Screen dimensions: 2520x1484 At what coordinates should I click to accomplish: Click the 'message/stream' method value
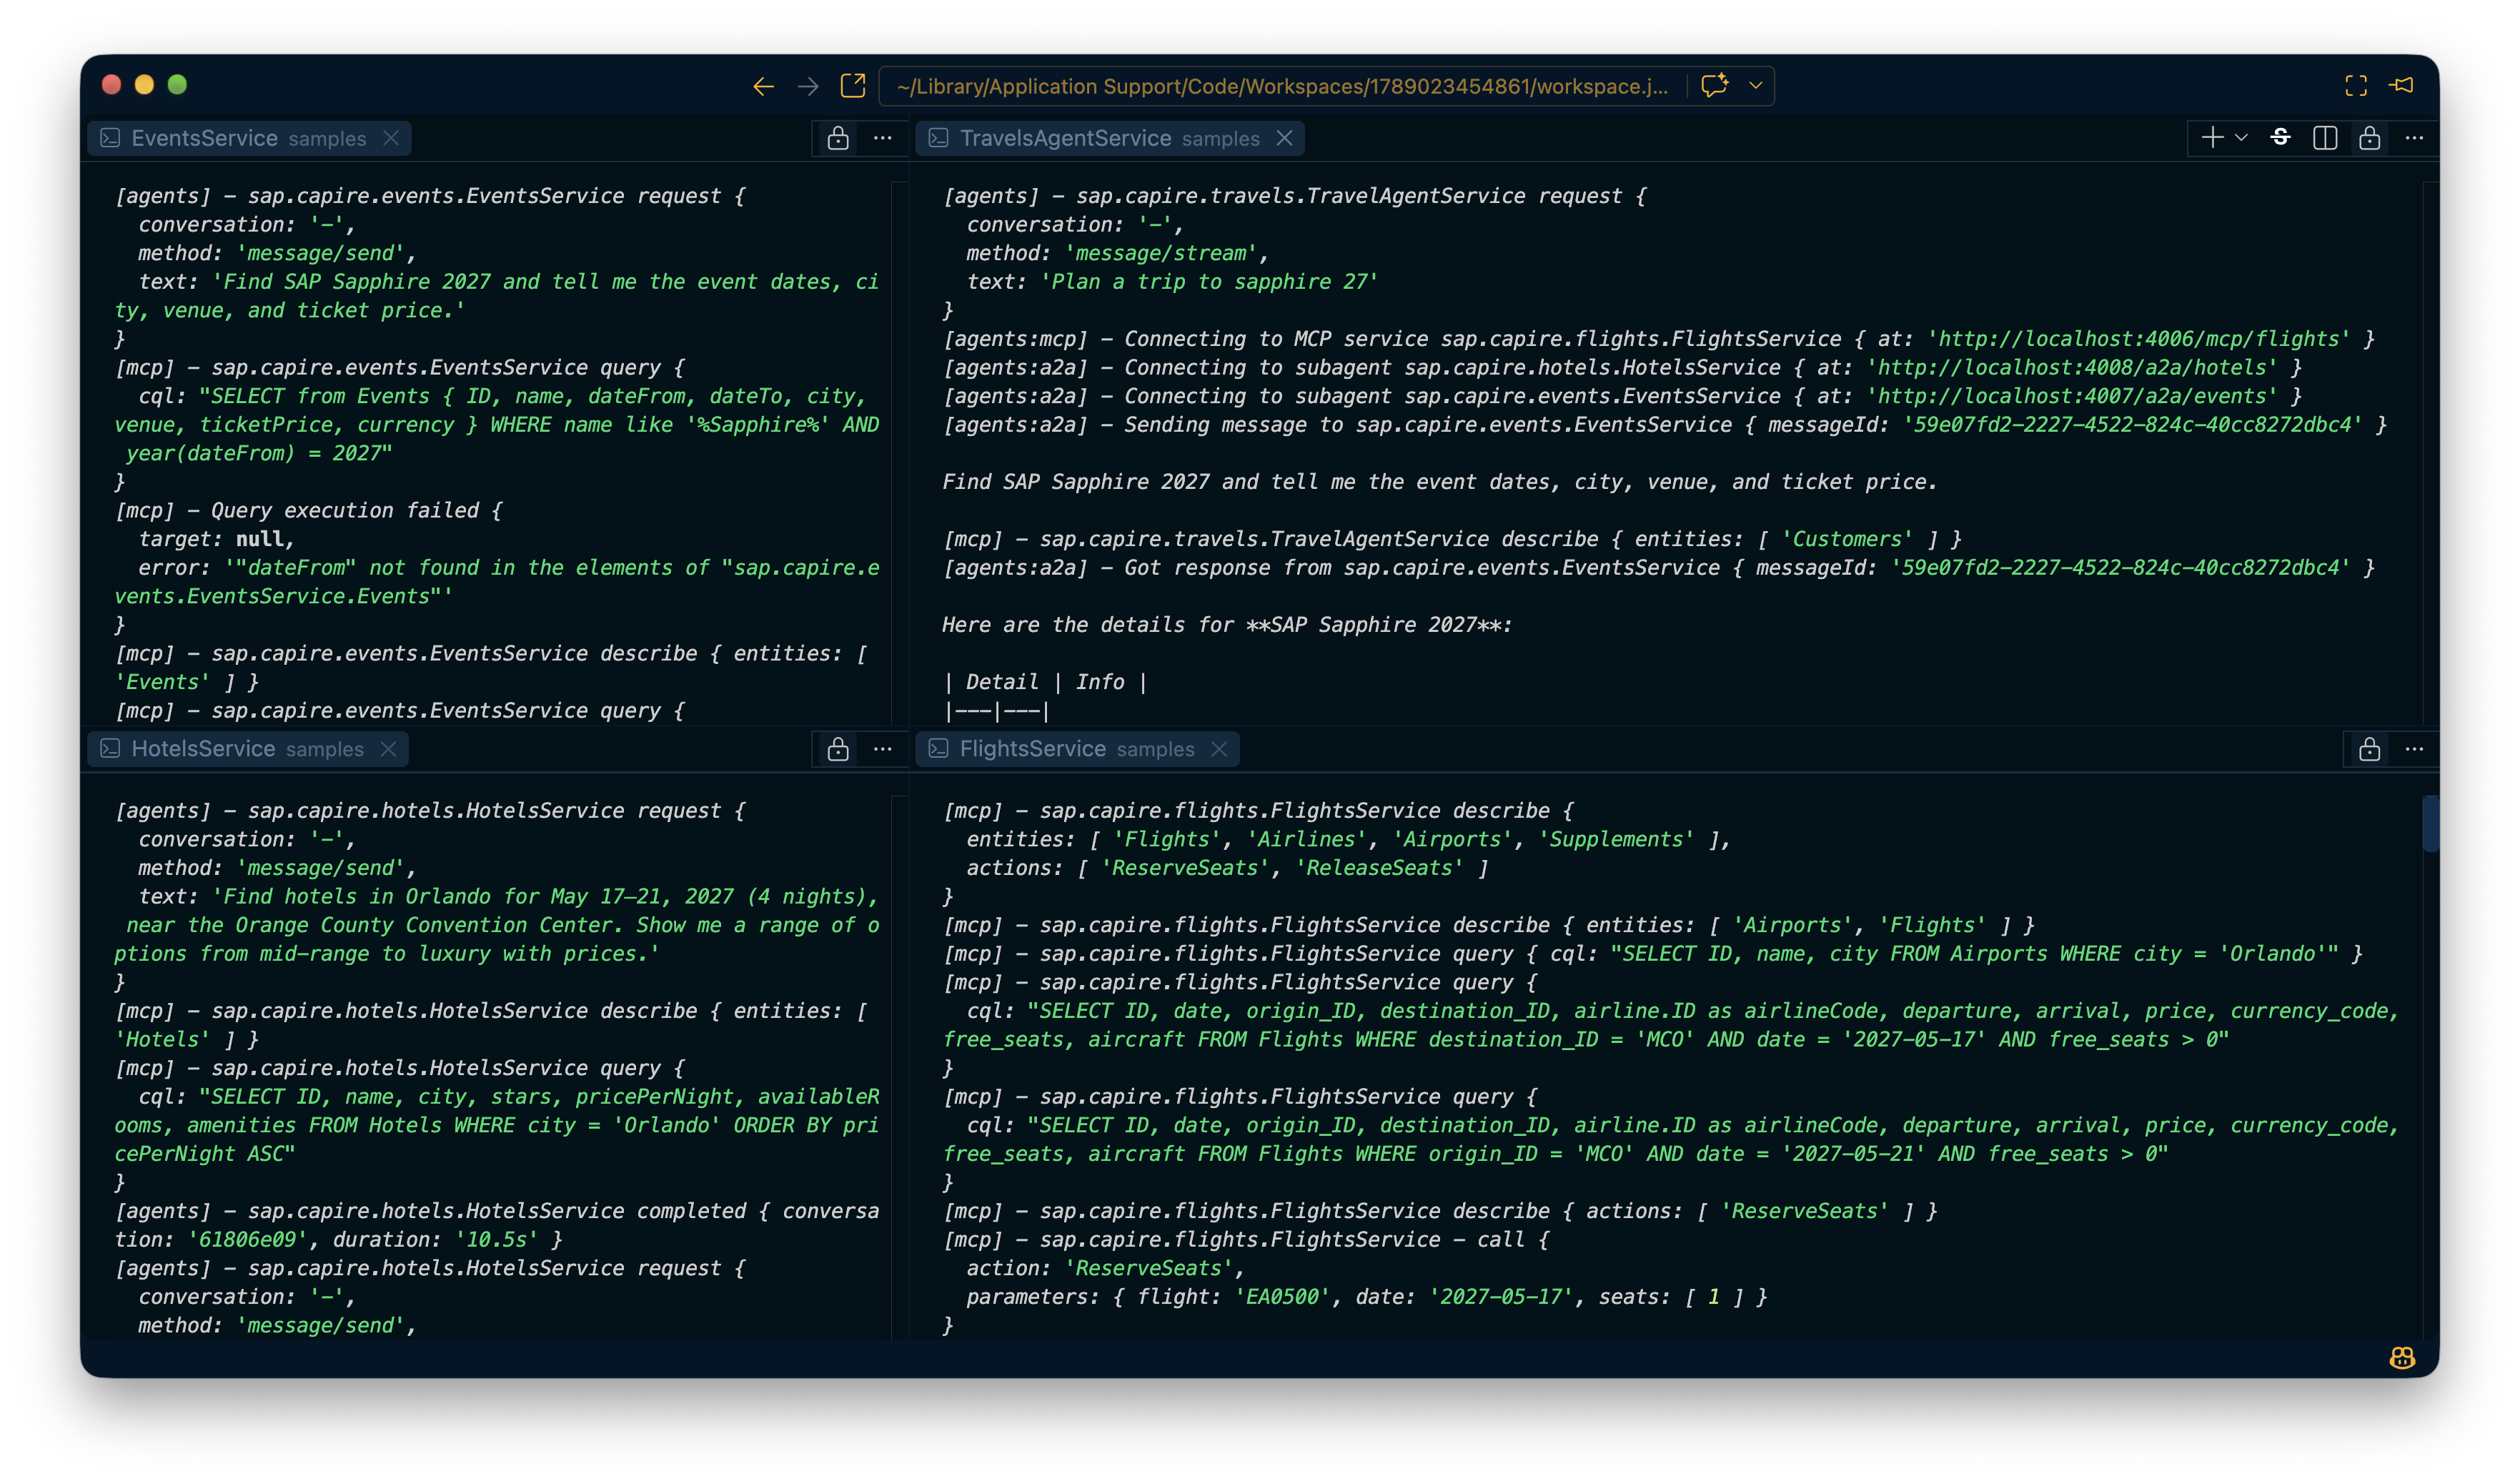coord(1161,253)
